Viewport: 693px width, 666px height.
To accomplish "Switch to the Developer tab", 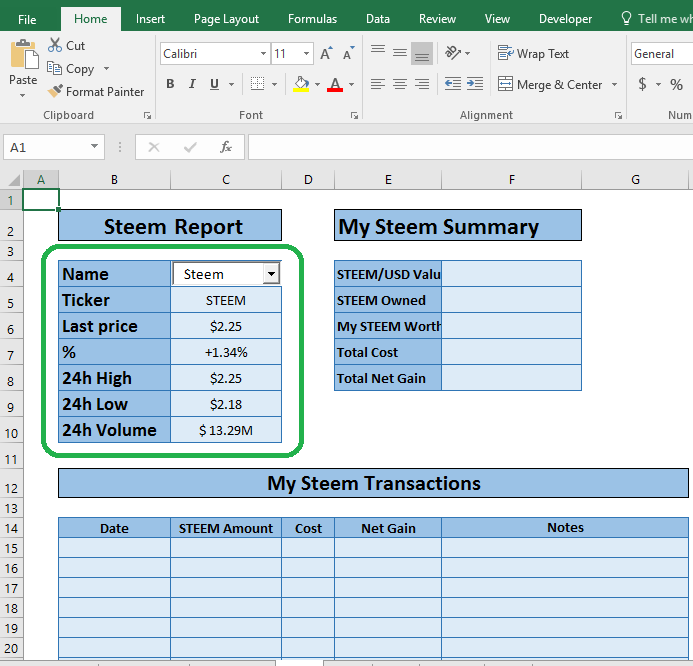I will pyautogui.click(x=565, y=19).
